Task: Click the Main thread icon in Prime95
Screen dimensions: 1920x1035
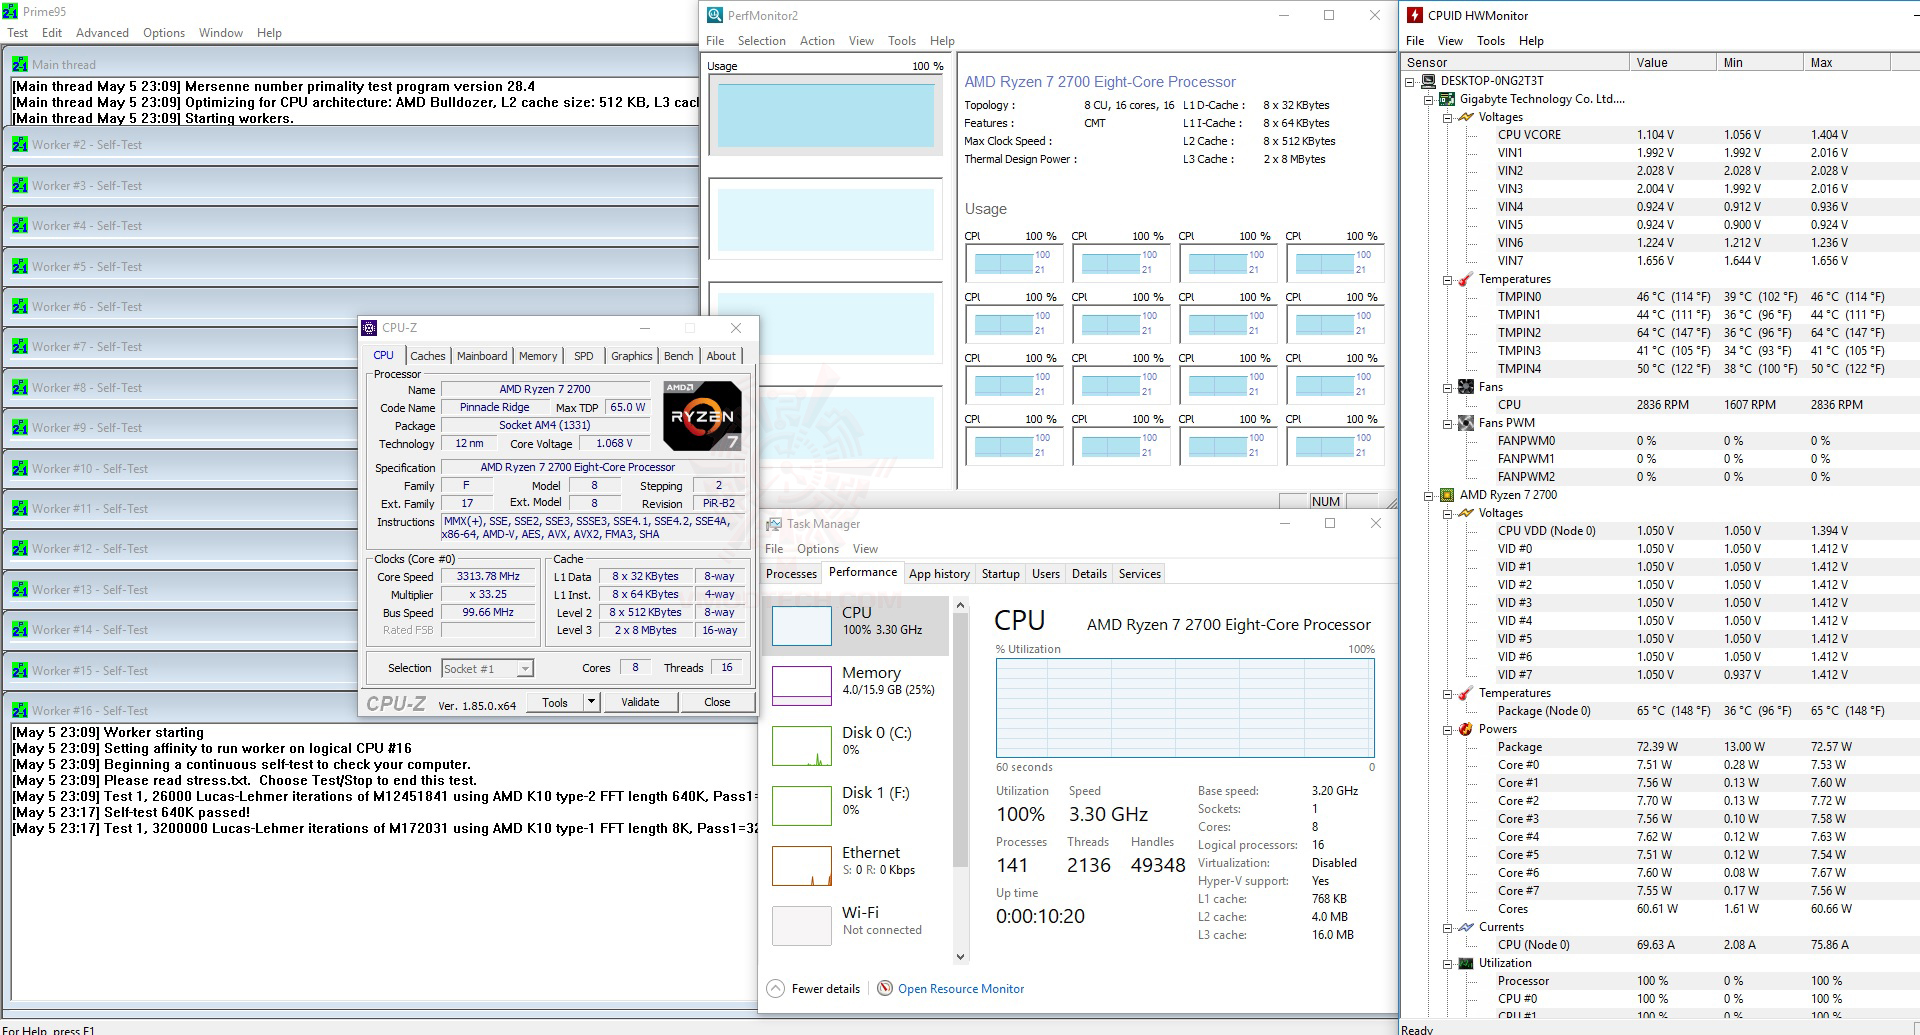Action: pos(21,63)
